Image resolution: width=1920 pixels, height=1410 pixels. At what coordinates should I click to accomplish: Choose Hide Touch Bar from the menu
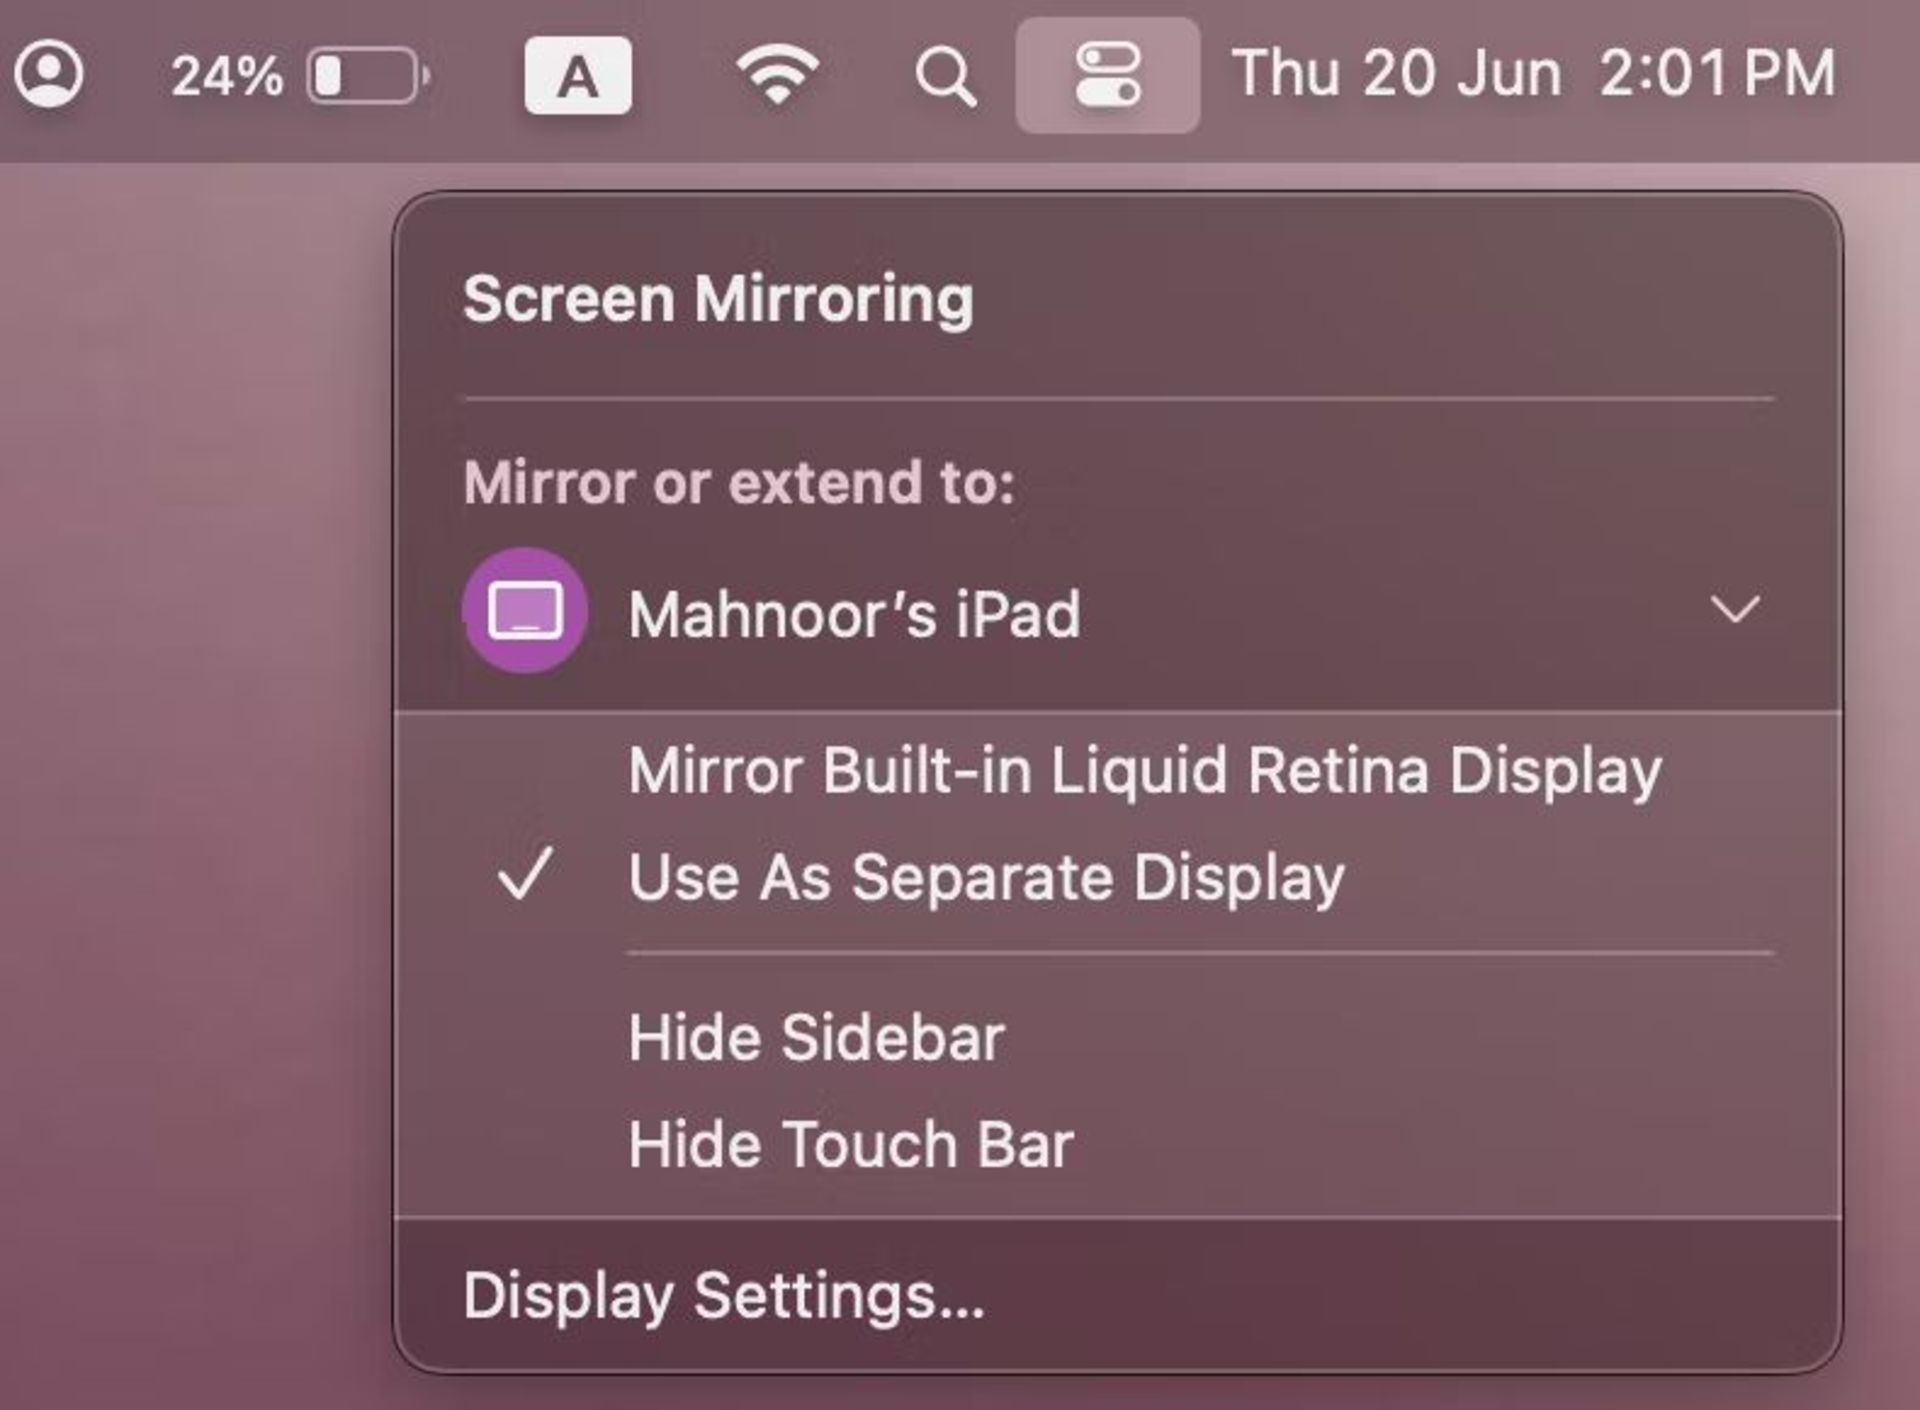pos(850,1142)
